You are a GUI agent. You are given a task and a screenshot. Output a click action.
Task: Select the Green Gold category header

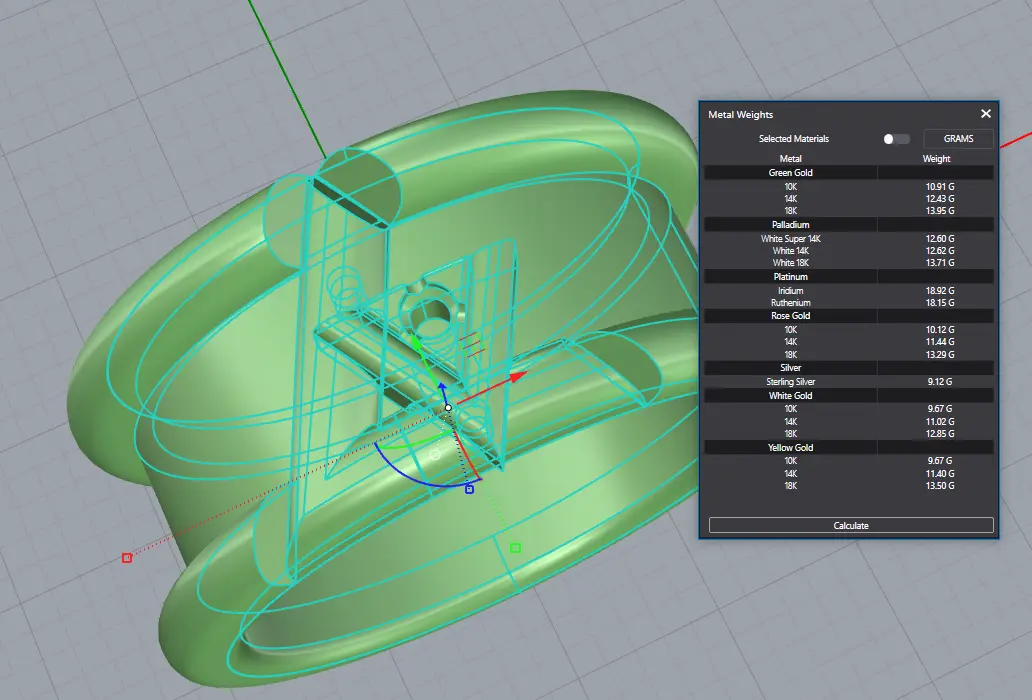[x=790, y=172]
